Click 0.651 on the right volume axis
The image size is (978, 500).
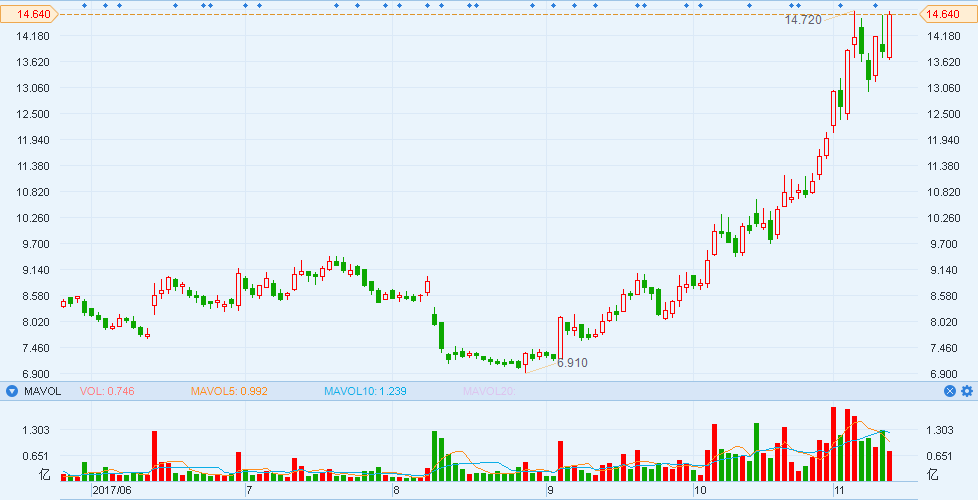tap(940, 456)
